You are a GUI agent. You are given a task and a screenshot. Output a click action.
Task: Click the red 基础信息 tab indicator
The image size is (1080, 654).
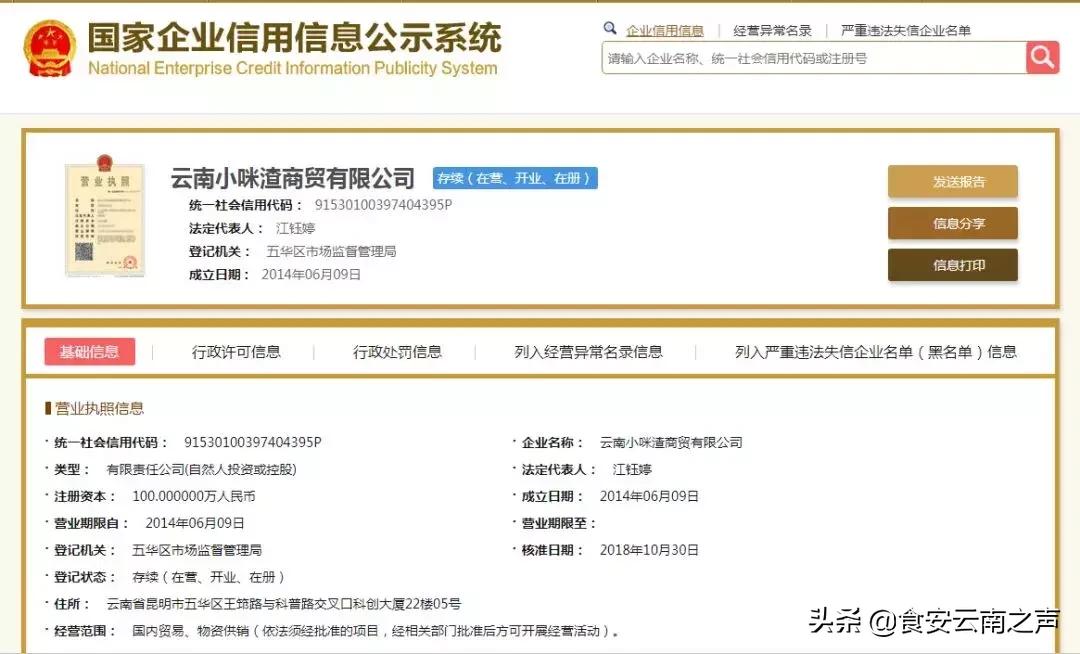point(90,352)
